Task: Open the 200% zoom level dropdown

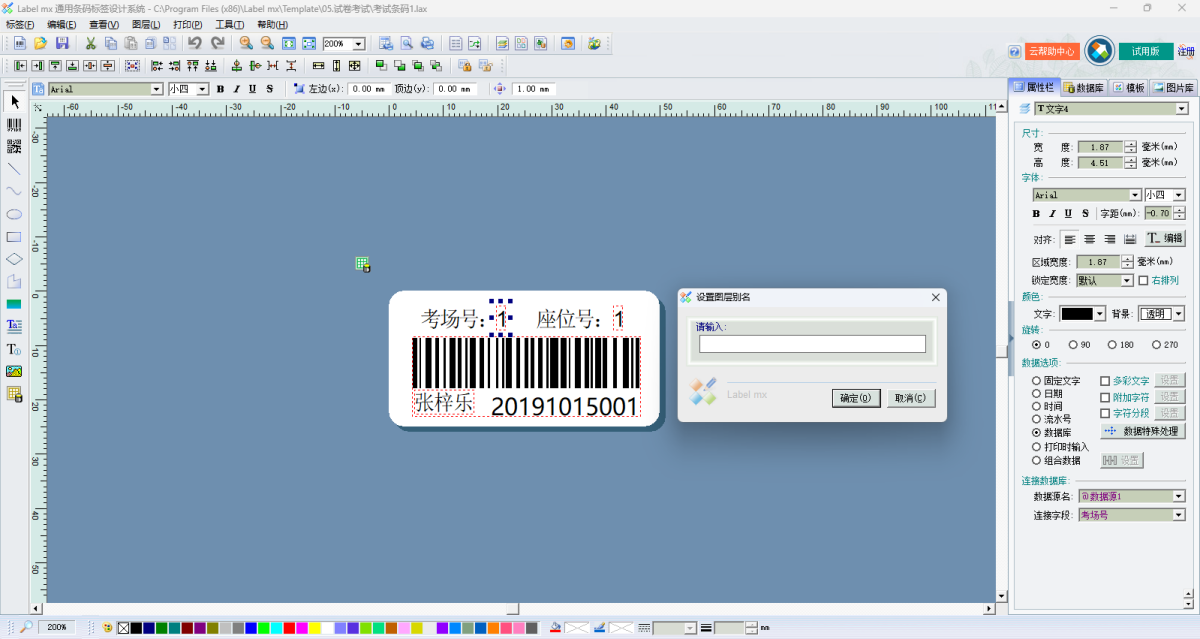Action: (358, 44)
